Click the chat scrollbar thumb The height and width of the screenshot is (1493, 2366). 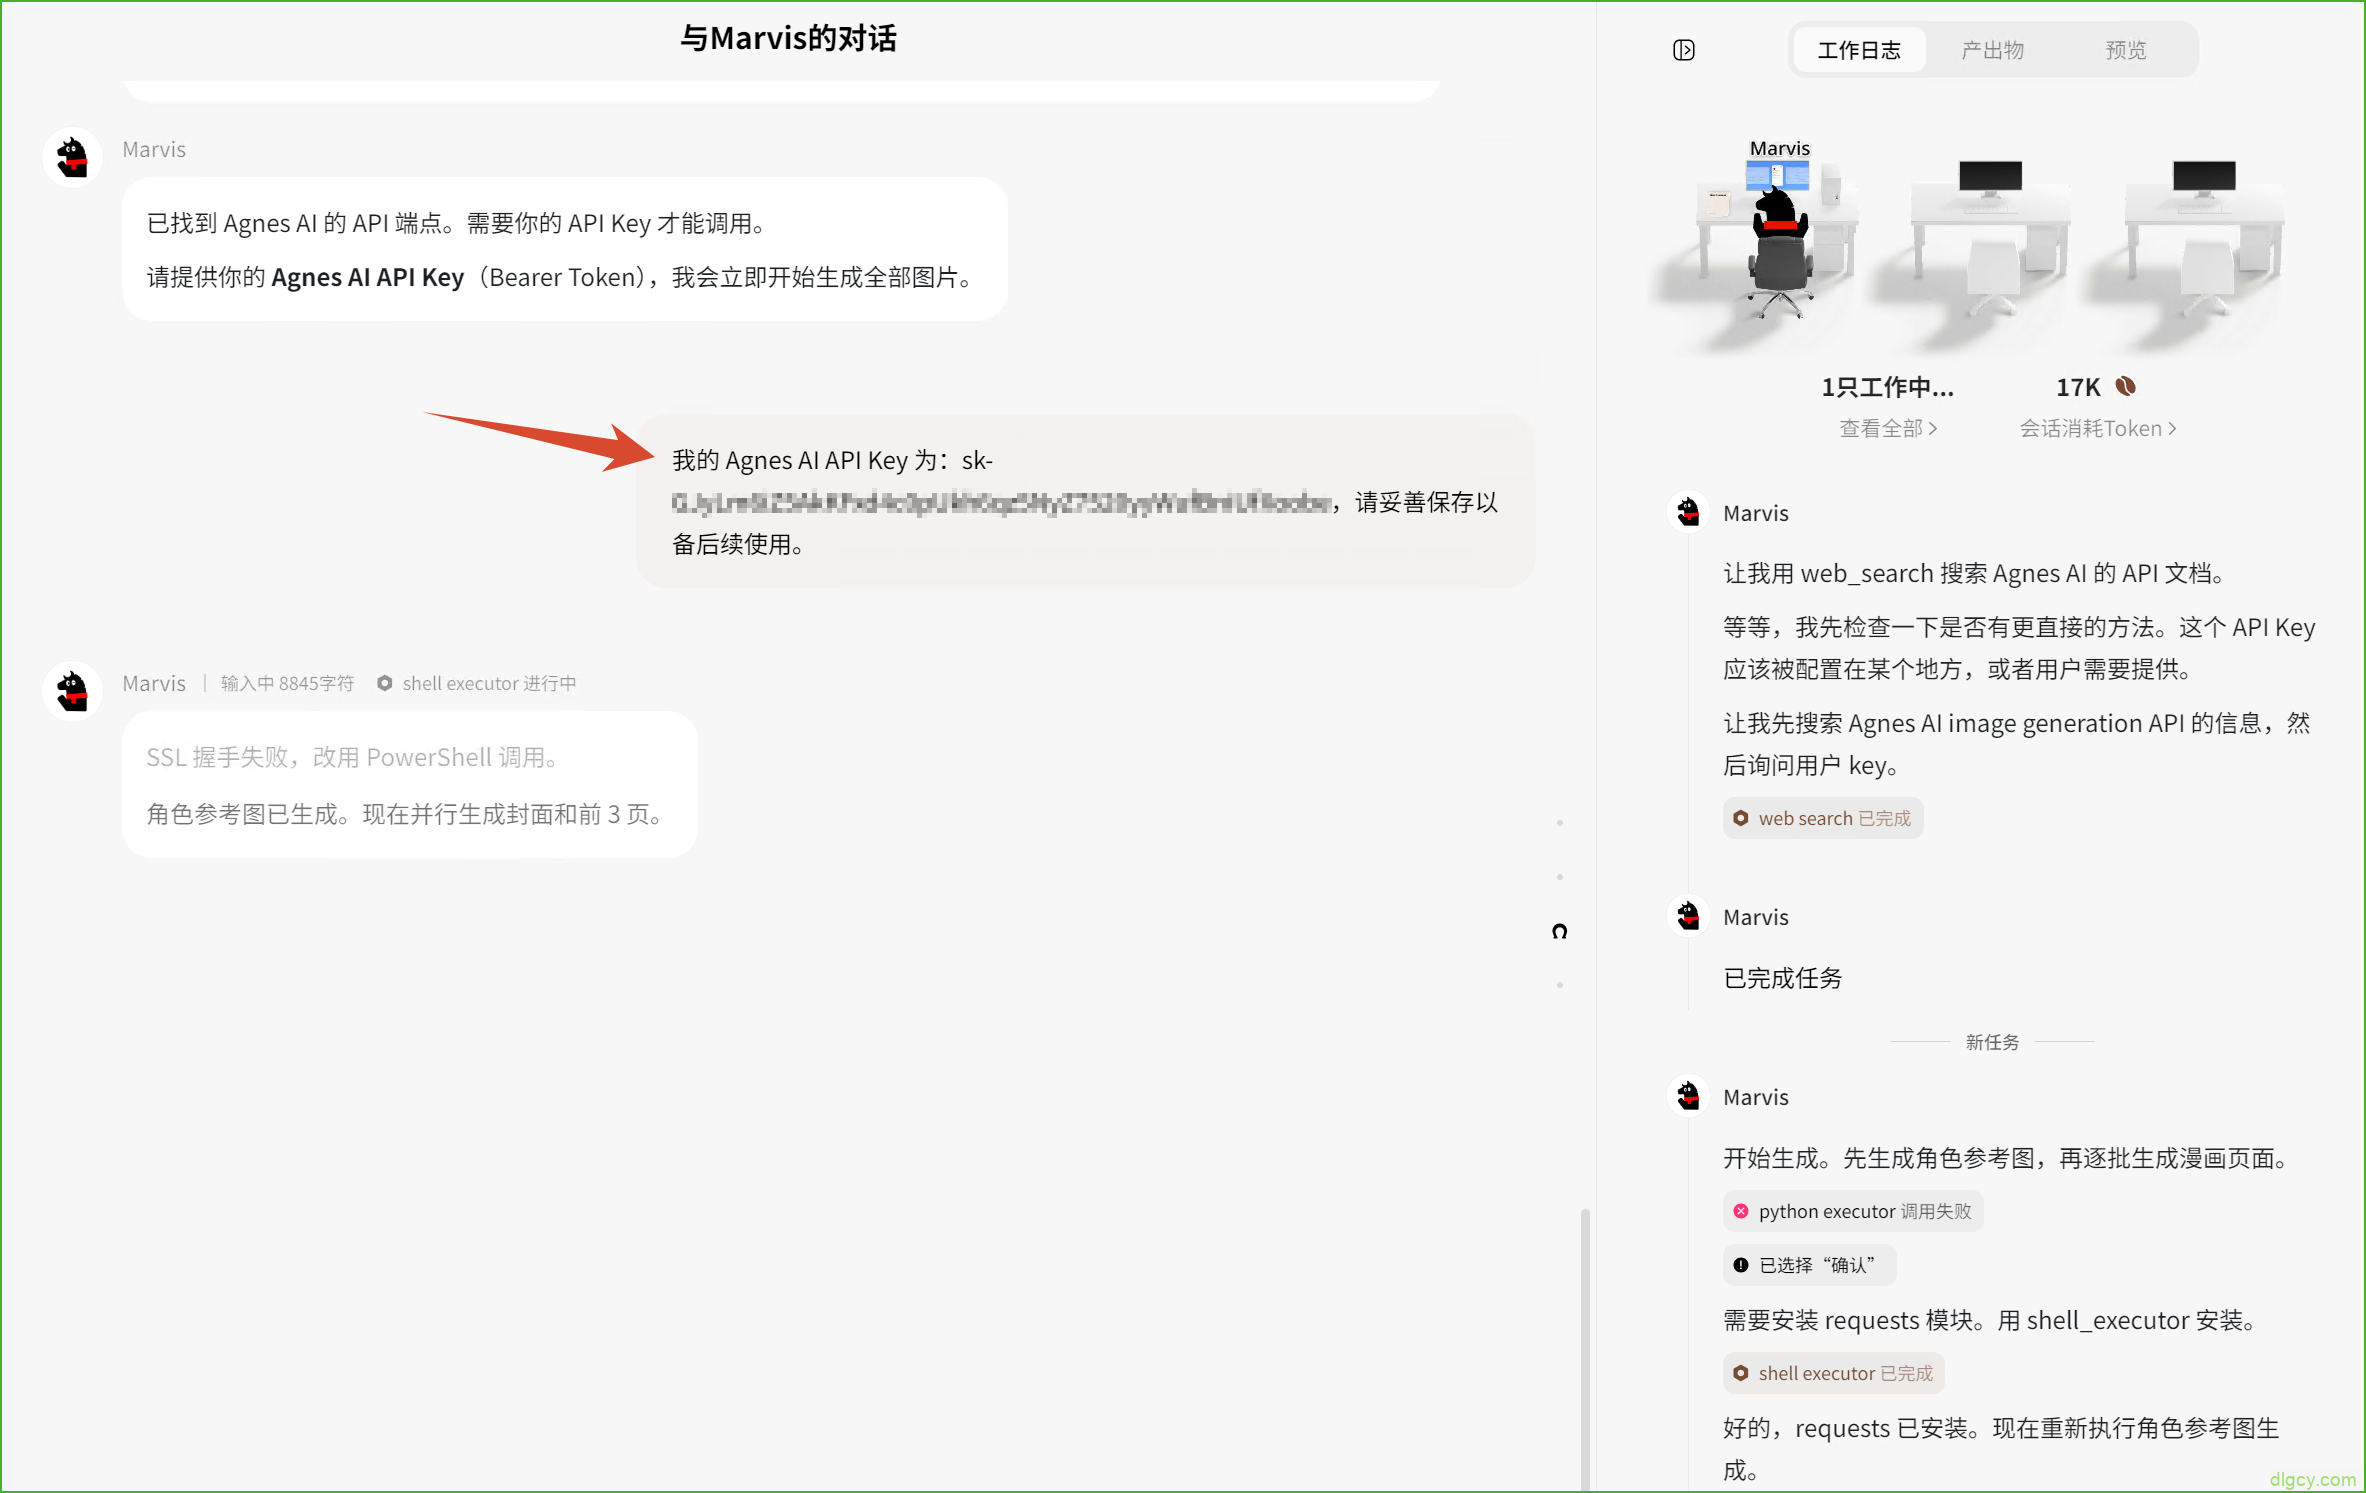(1585, 1348)
